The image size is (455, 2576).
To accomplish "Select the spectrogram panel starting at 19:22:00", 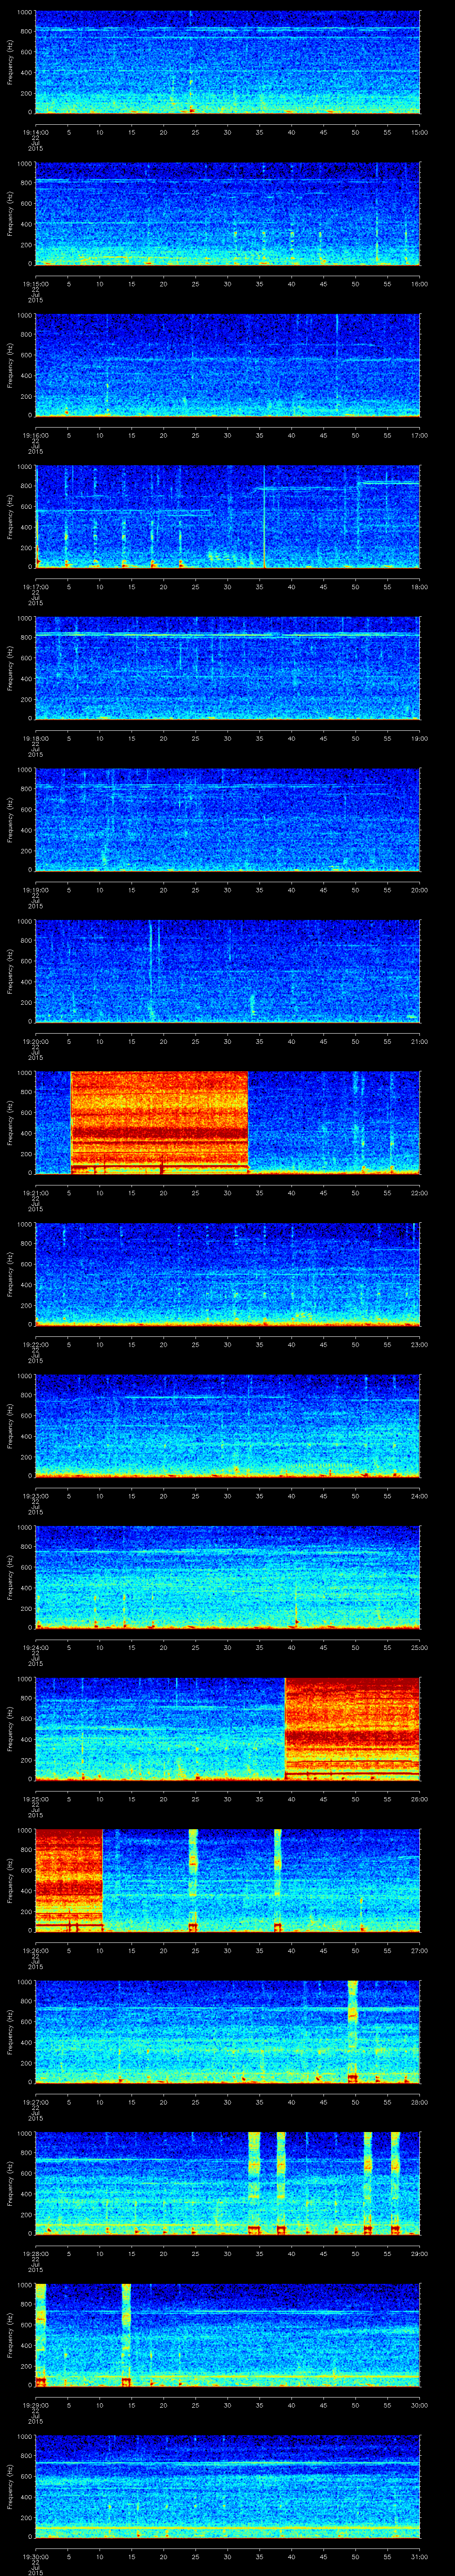I will 228,1274.
